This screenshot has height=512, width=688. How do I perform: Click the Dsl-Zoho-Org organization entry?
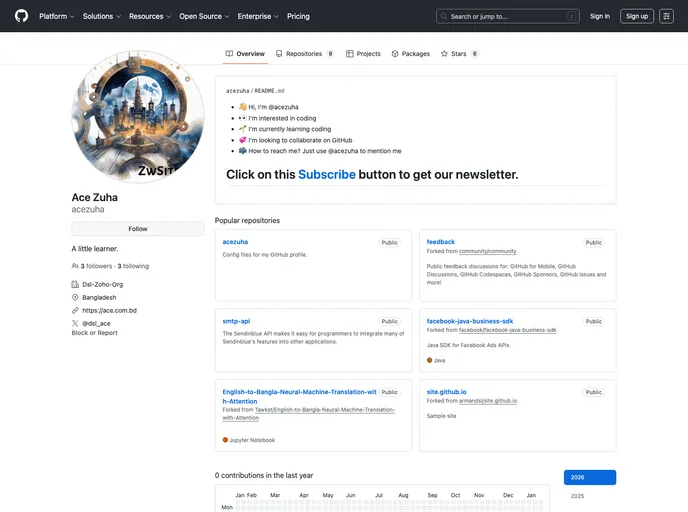[x=102, y=285]
